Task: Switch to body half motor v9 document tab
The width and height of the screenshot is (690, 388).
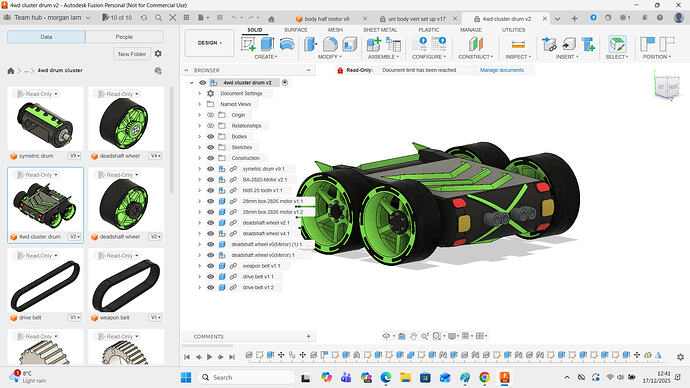Action: point(327,19)
